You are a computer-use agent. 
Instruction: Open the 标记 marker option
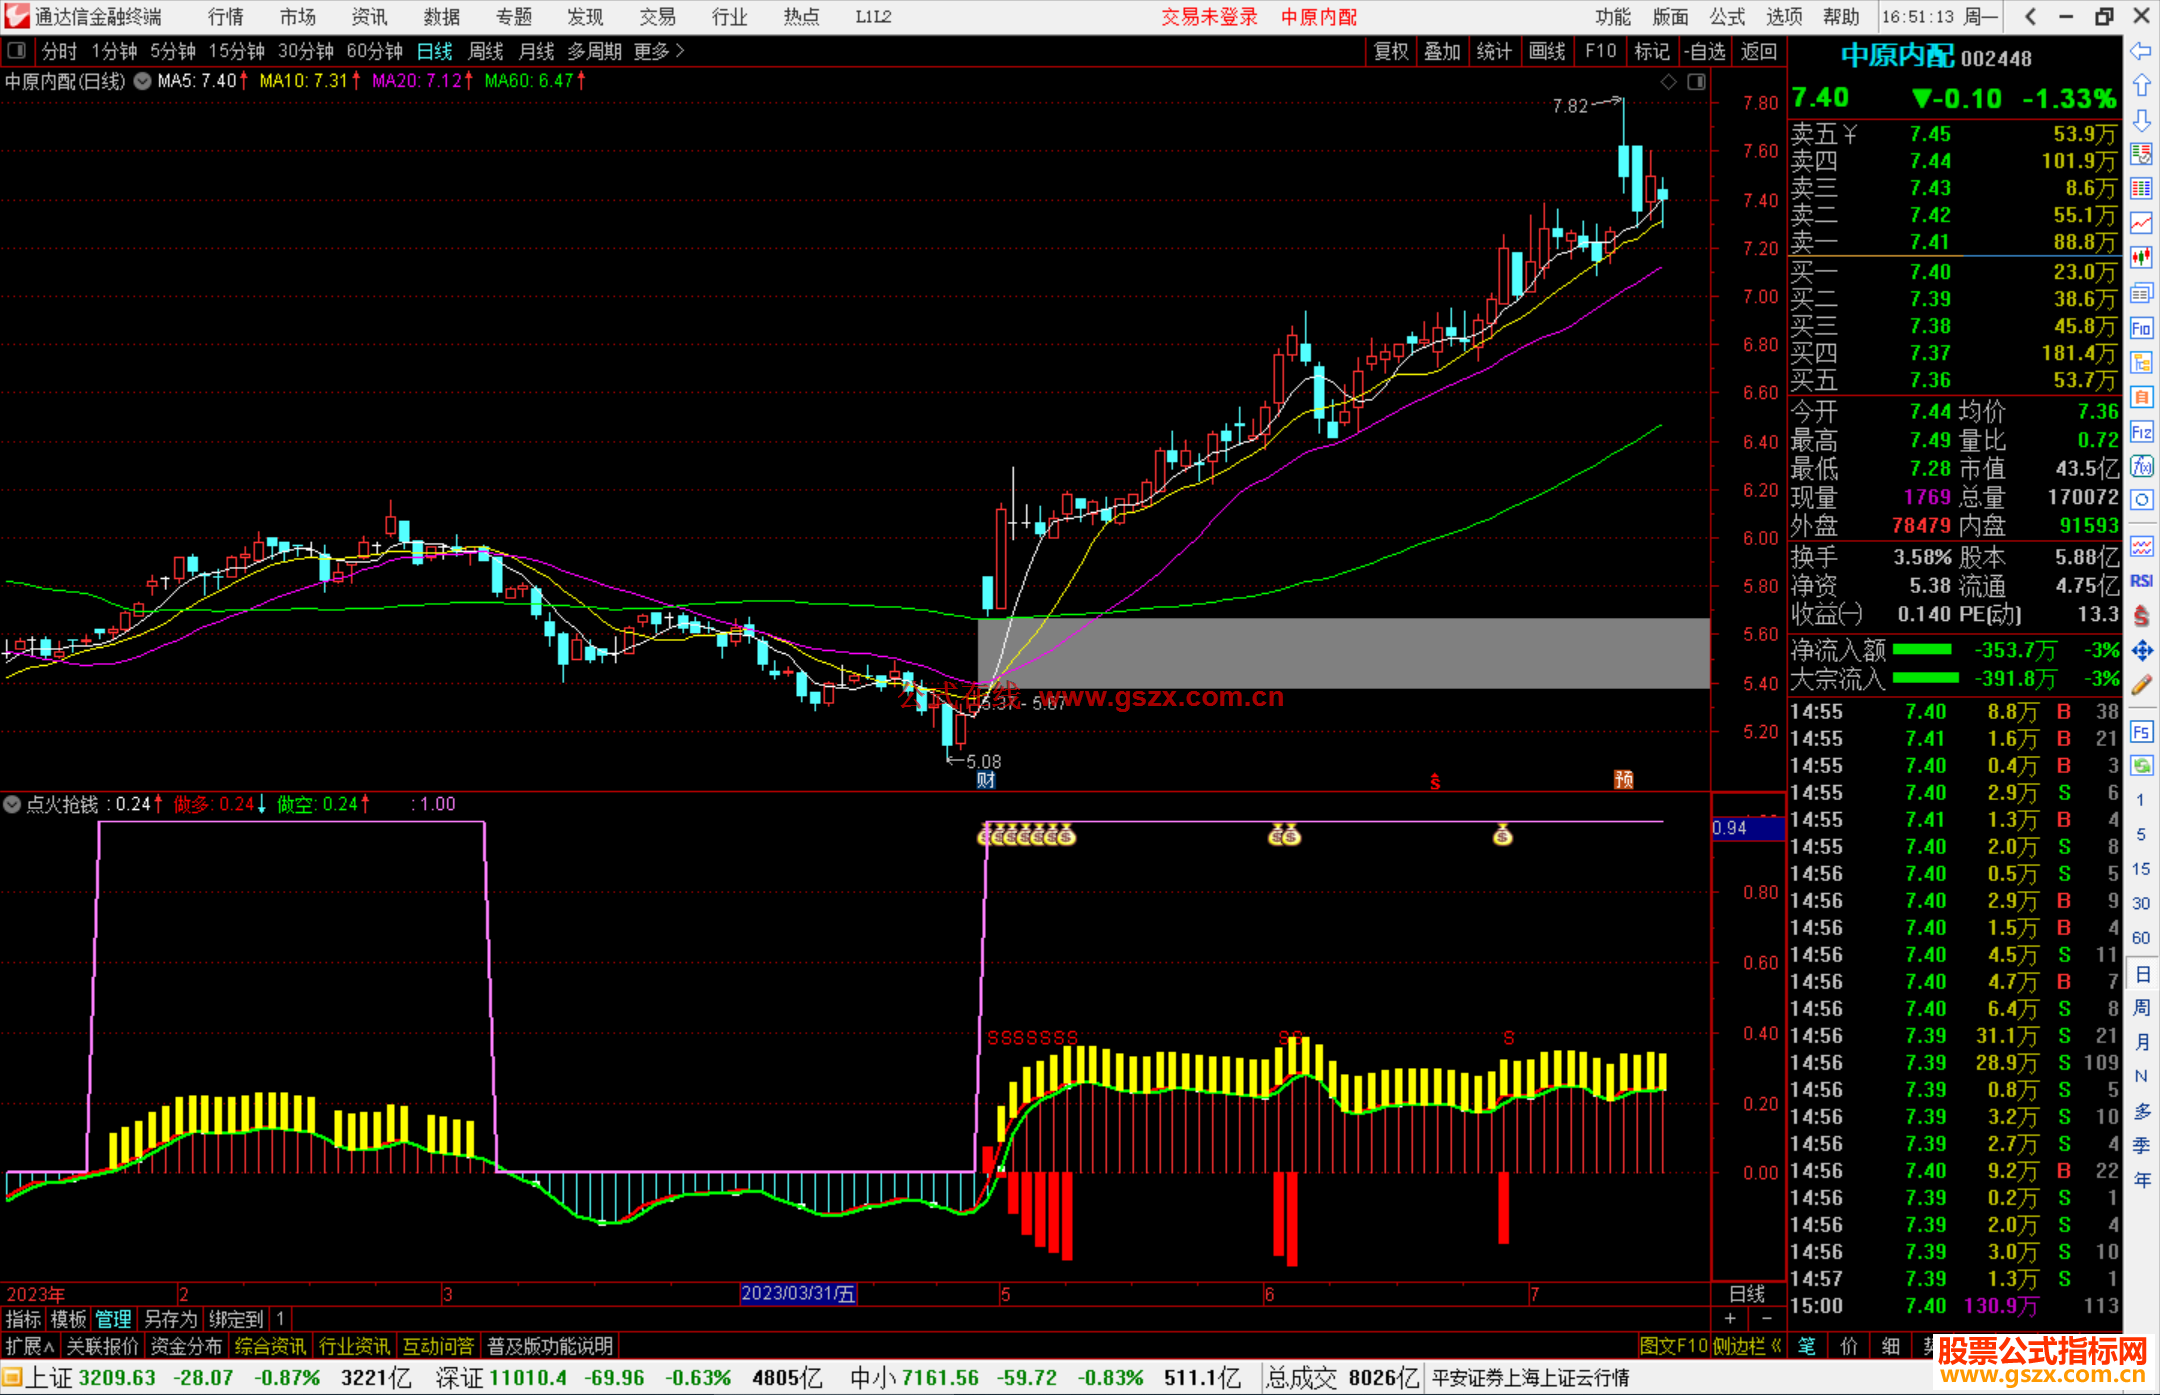pyautogui.click(x=1652, y=51)
